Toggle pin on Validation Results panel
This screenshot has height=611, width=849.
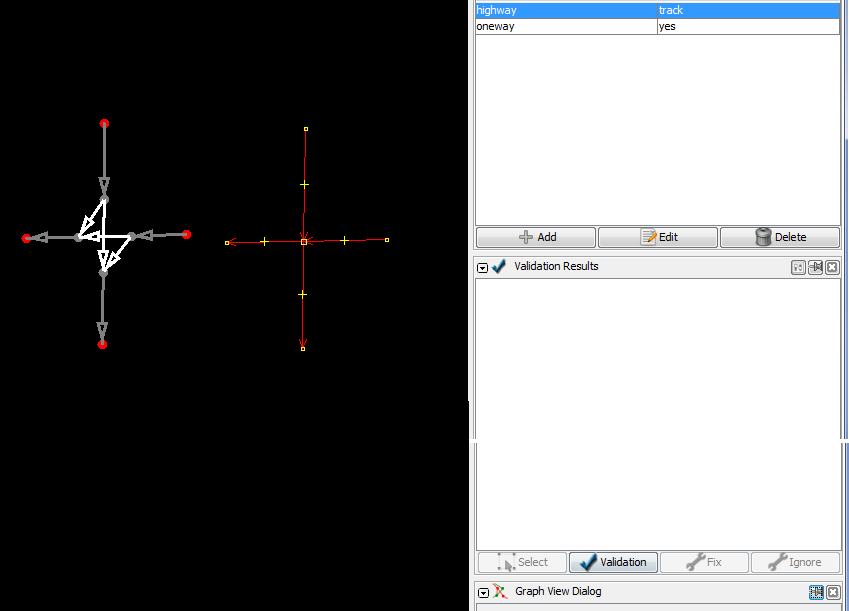pyautogui.click(x=816, y=267)
